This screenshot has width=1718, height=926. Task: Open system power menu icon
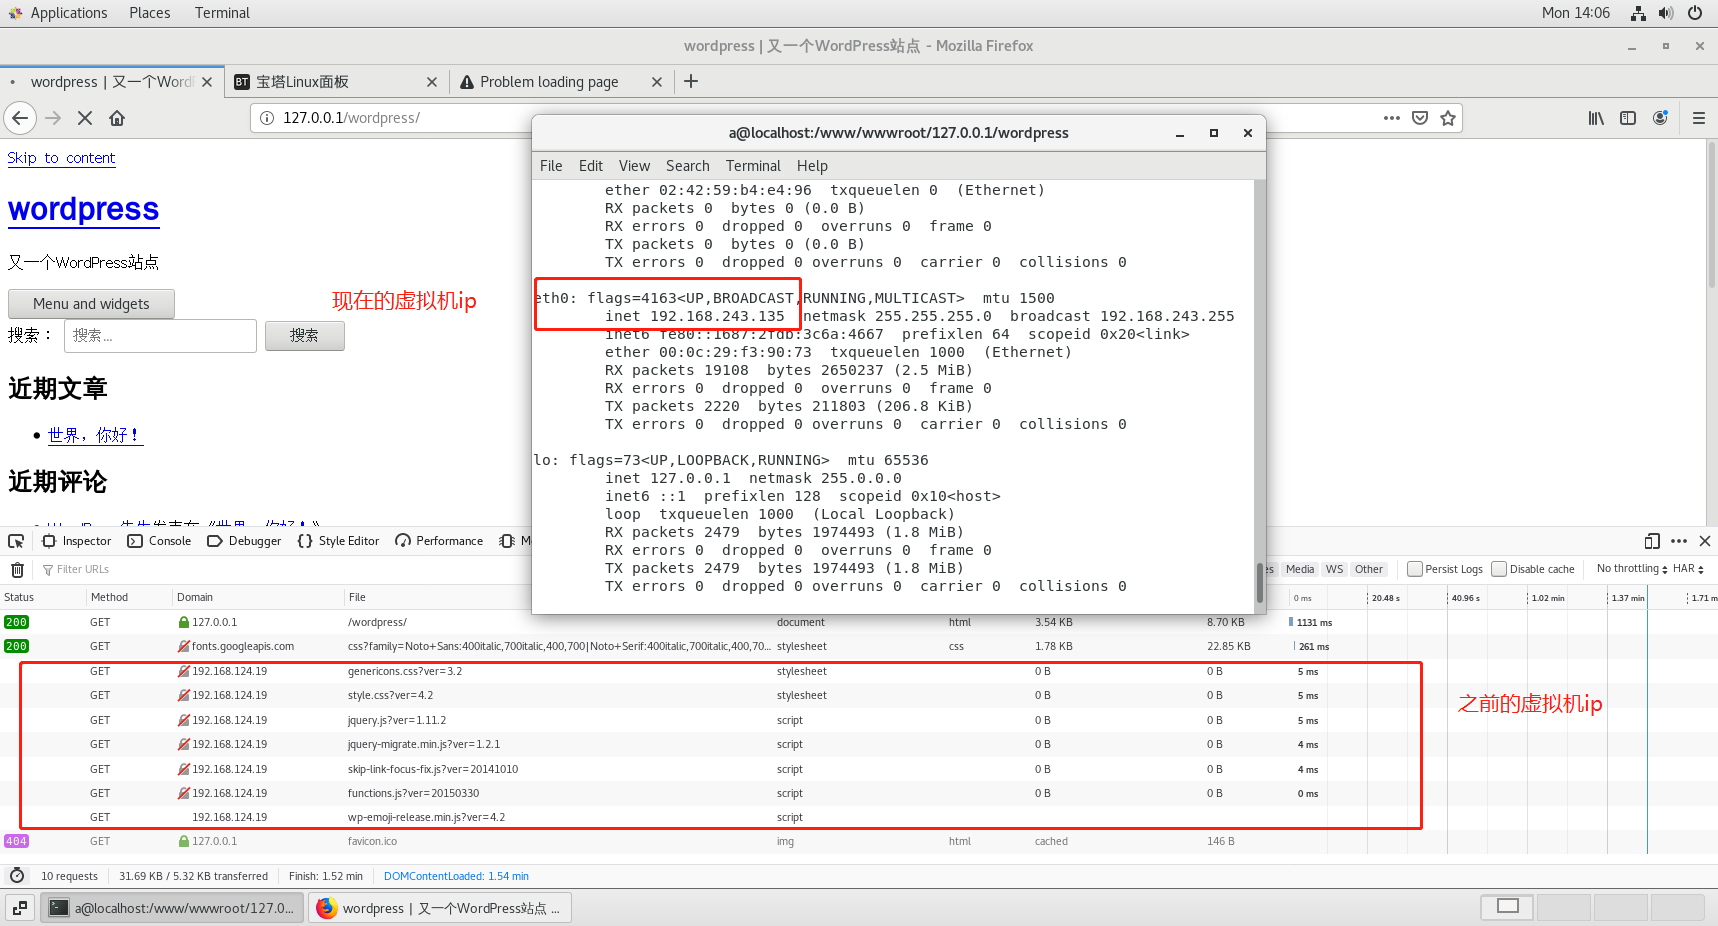(1694, 13)
